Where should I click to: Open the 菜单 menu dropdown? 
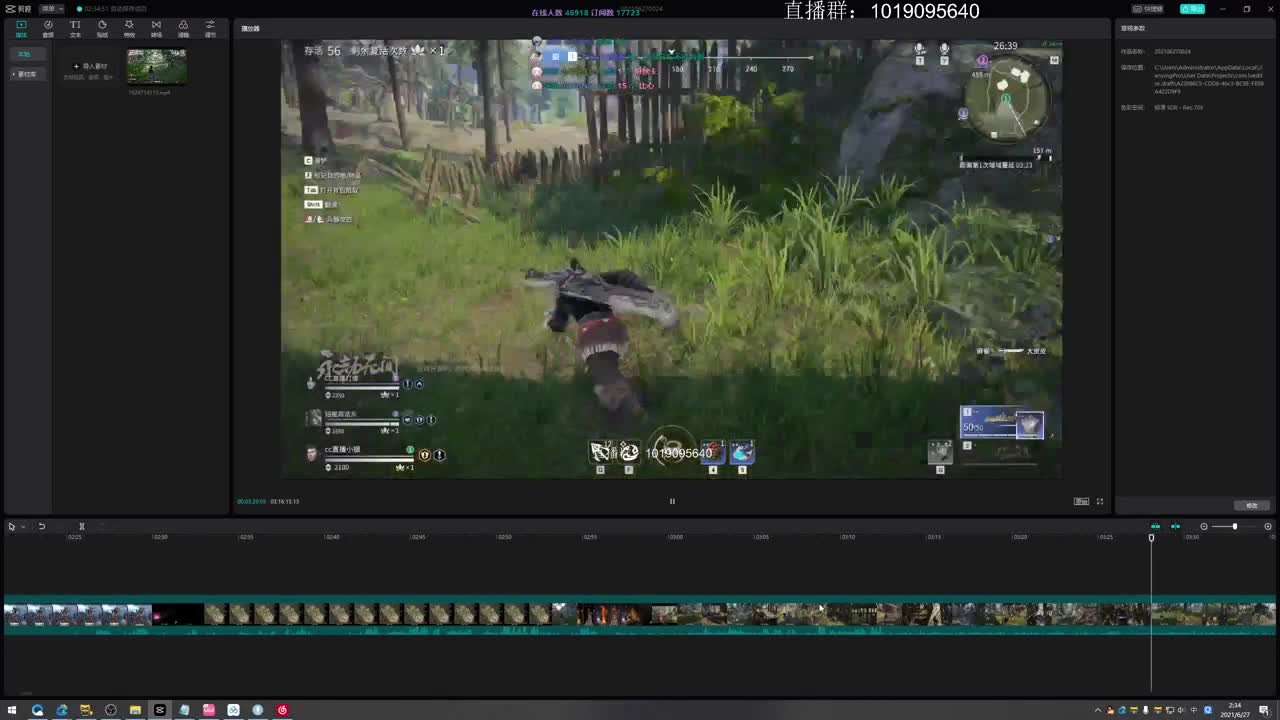click(51, 9)
